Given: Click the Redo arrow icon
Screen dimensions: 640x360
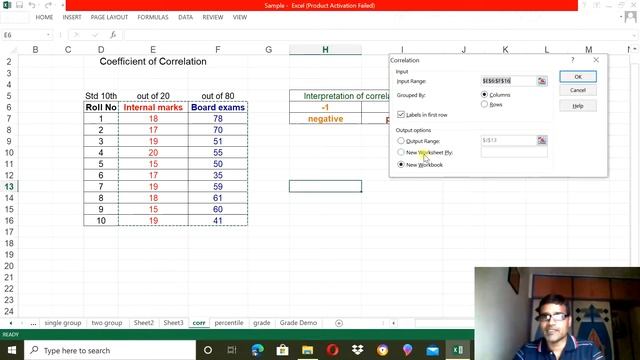Looking at the screenshot, I should pyautogui.click(x=48, y=5).
